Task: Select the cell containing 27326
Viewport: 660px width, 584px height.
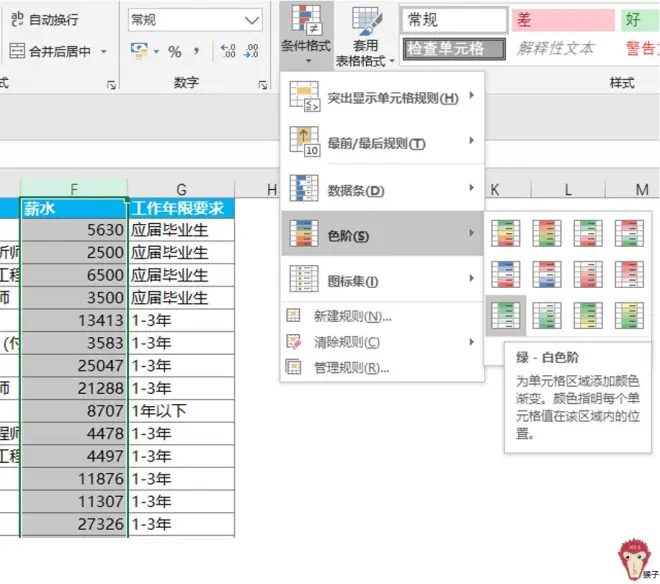Action: 74,524
